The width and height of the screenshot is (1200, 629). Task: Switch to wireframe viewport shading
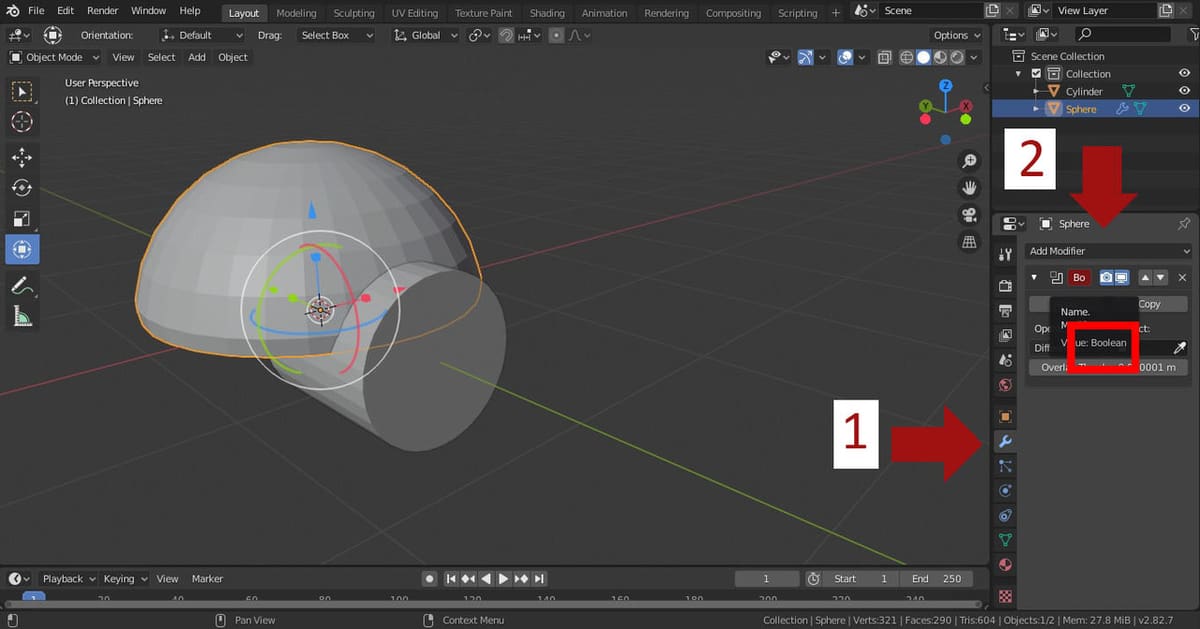coord(909,58)
